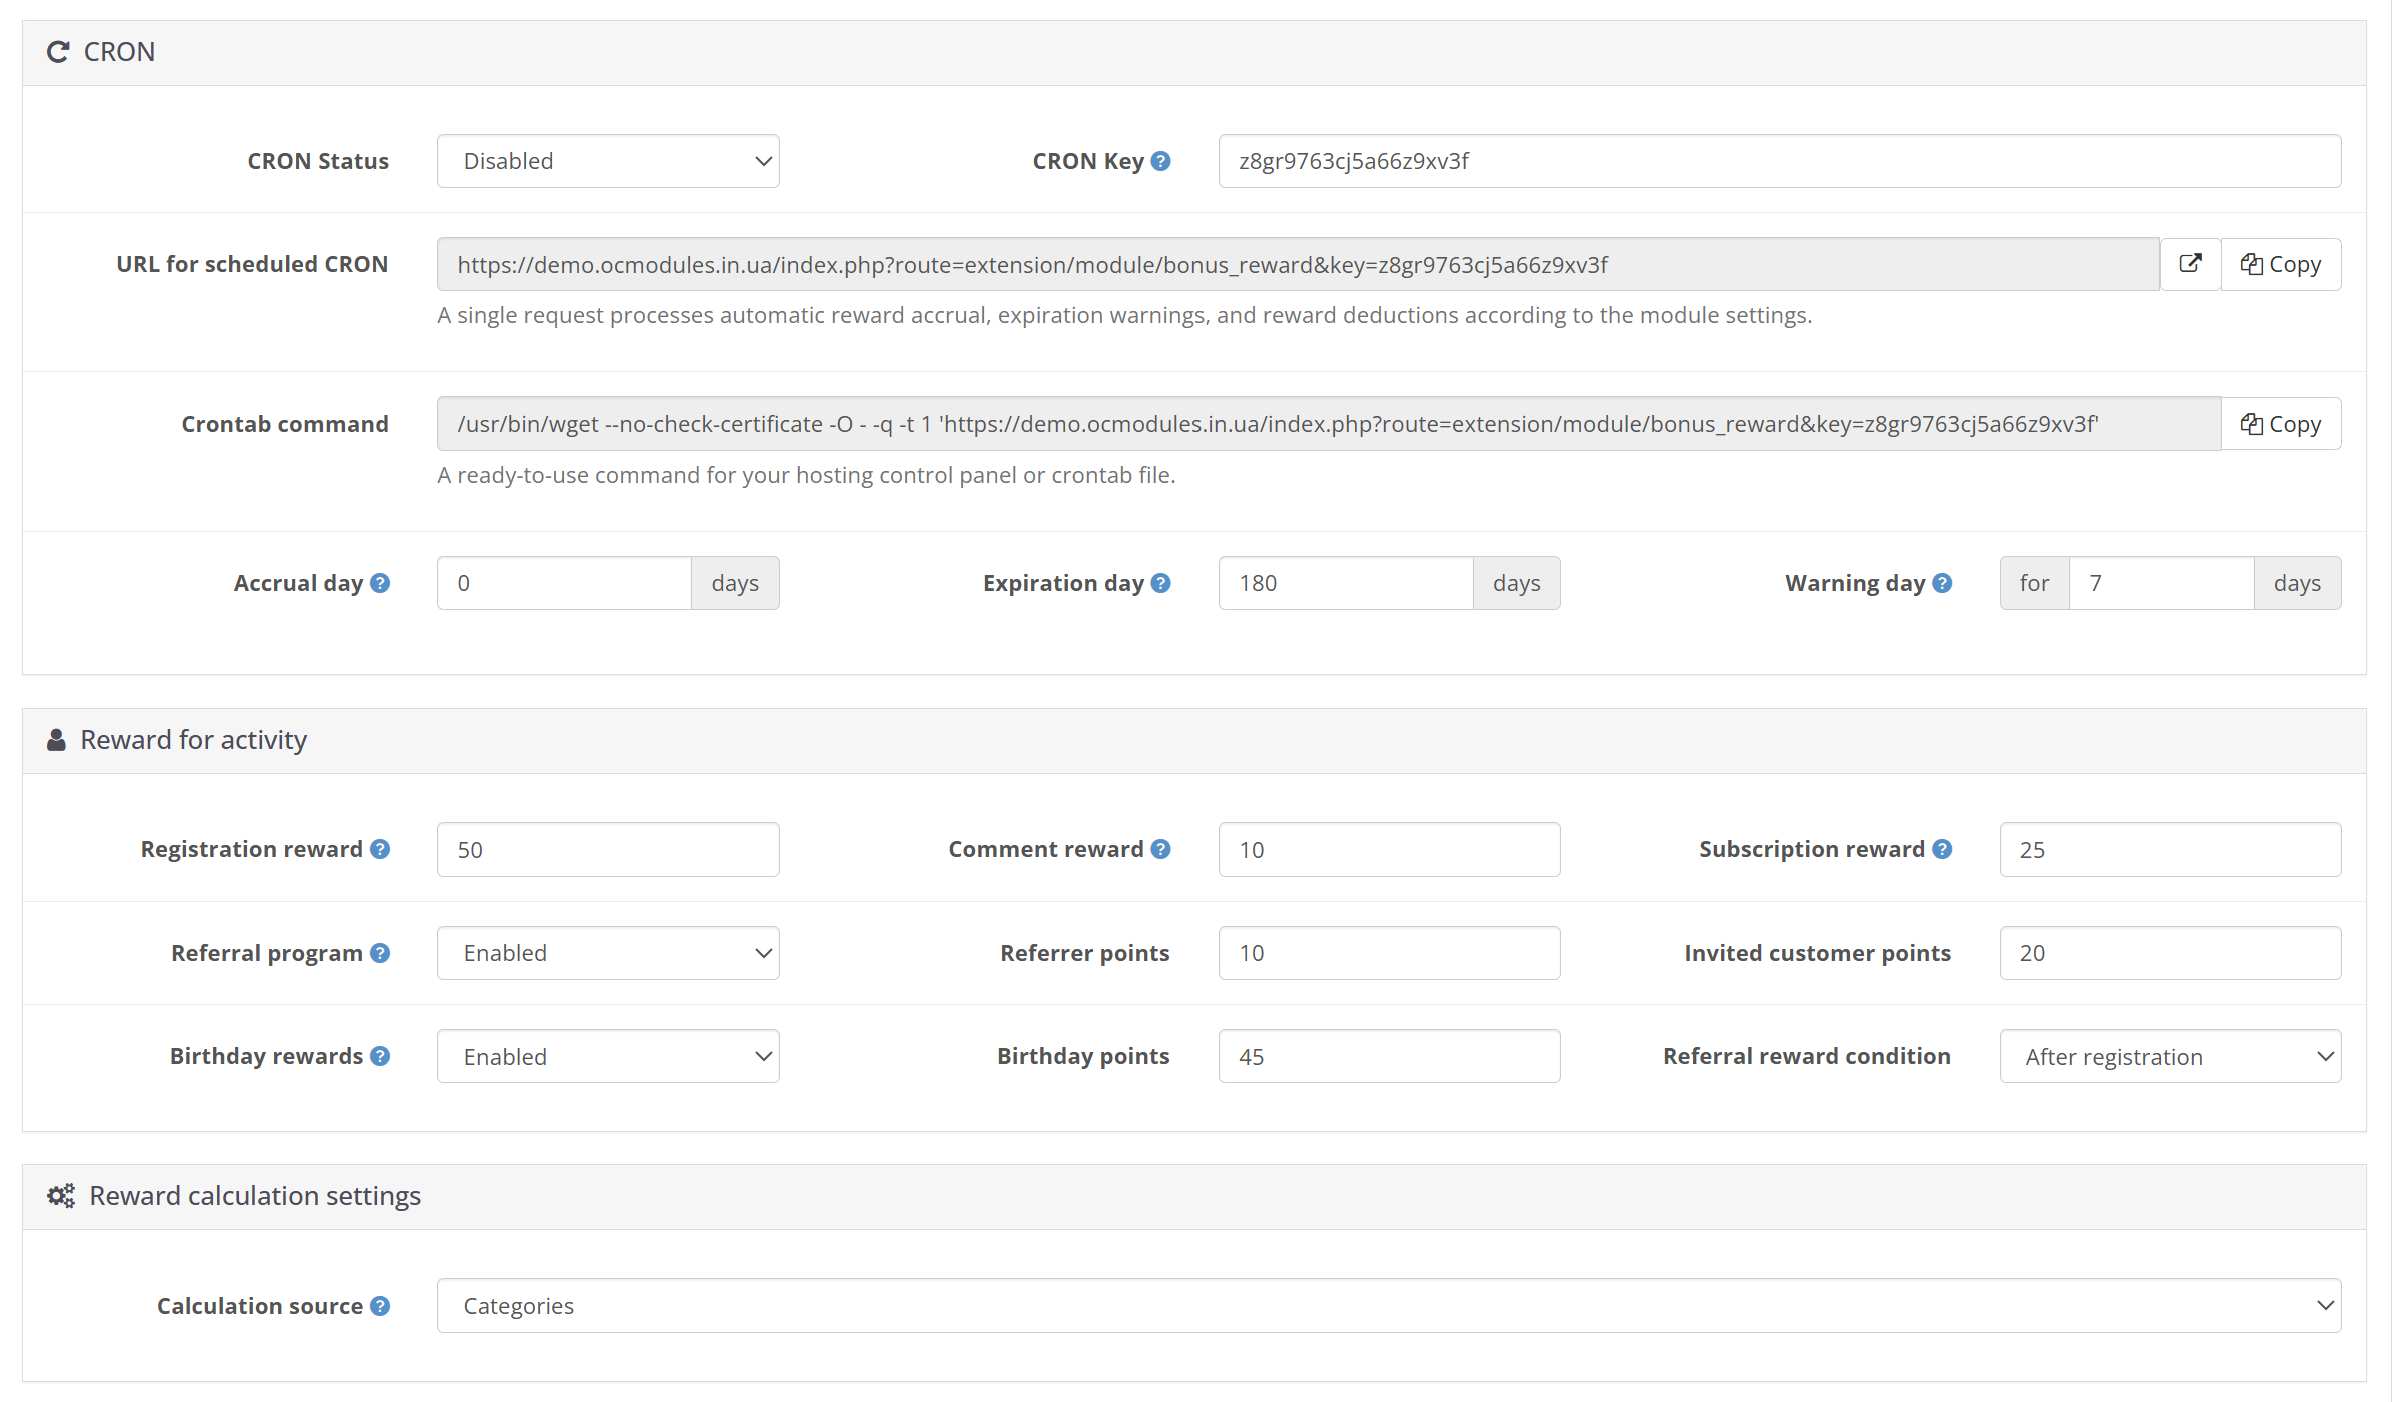The height and width of the screenshot is (1402, 2392).
Task: Click help icon beside Warning day
Action: pyautogui.click(x=1942, y=583)
